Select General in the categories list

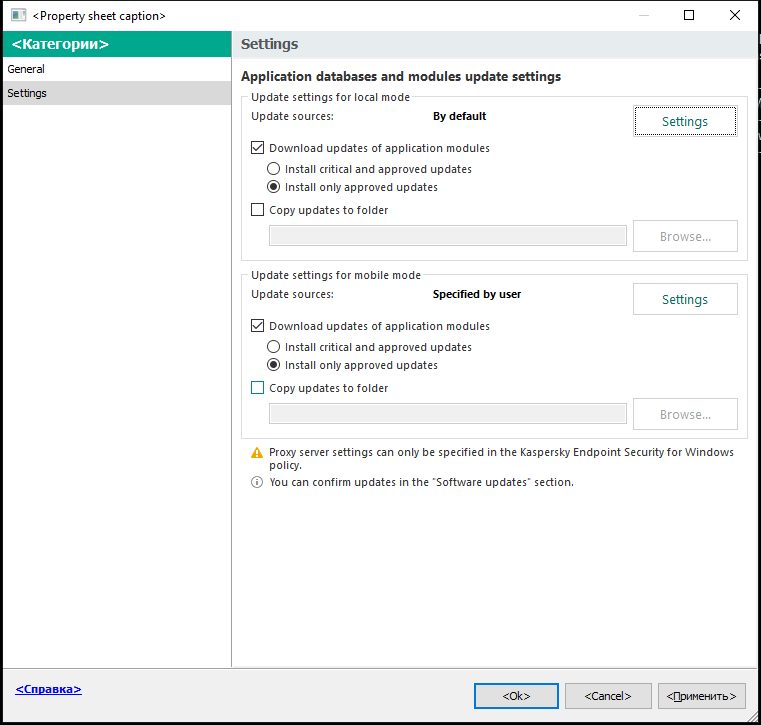pyautogui.click(x=26, y=69)
